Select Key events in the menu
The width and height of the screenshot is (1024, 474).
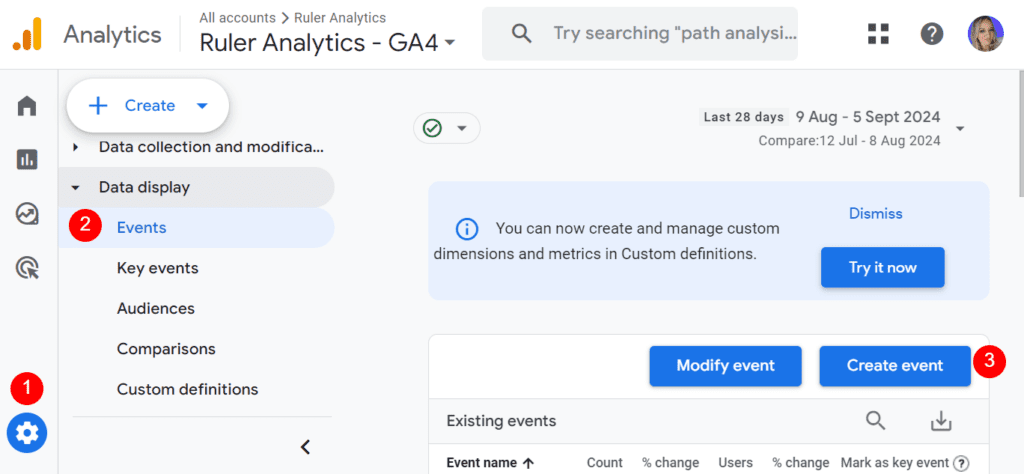click(x=157, y=268)
